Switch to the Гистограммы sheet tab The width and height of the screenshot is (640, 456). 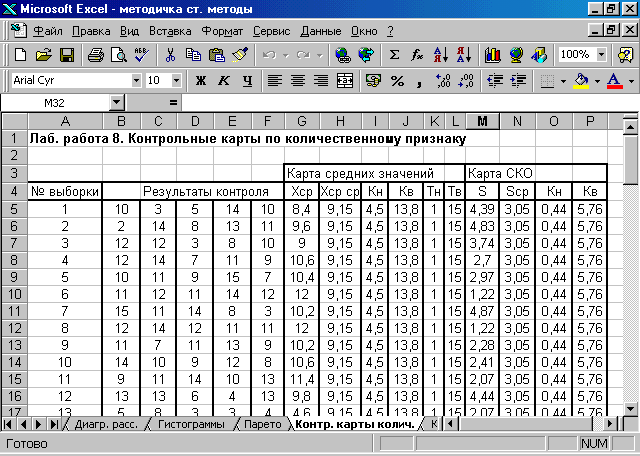(x=191, y=424)
